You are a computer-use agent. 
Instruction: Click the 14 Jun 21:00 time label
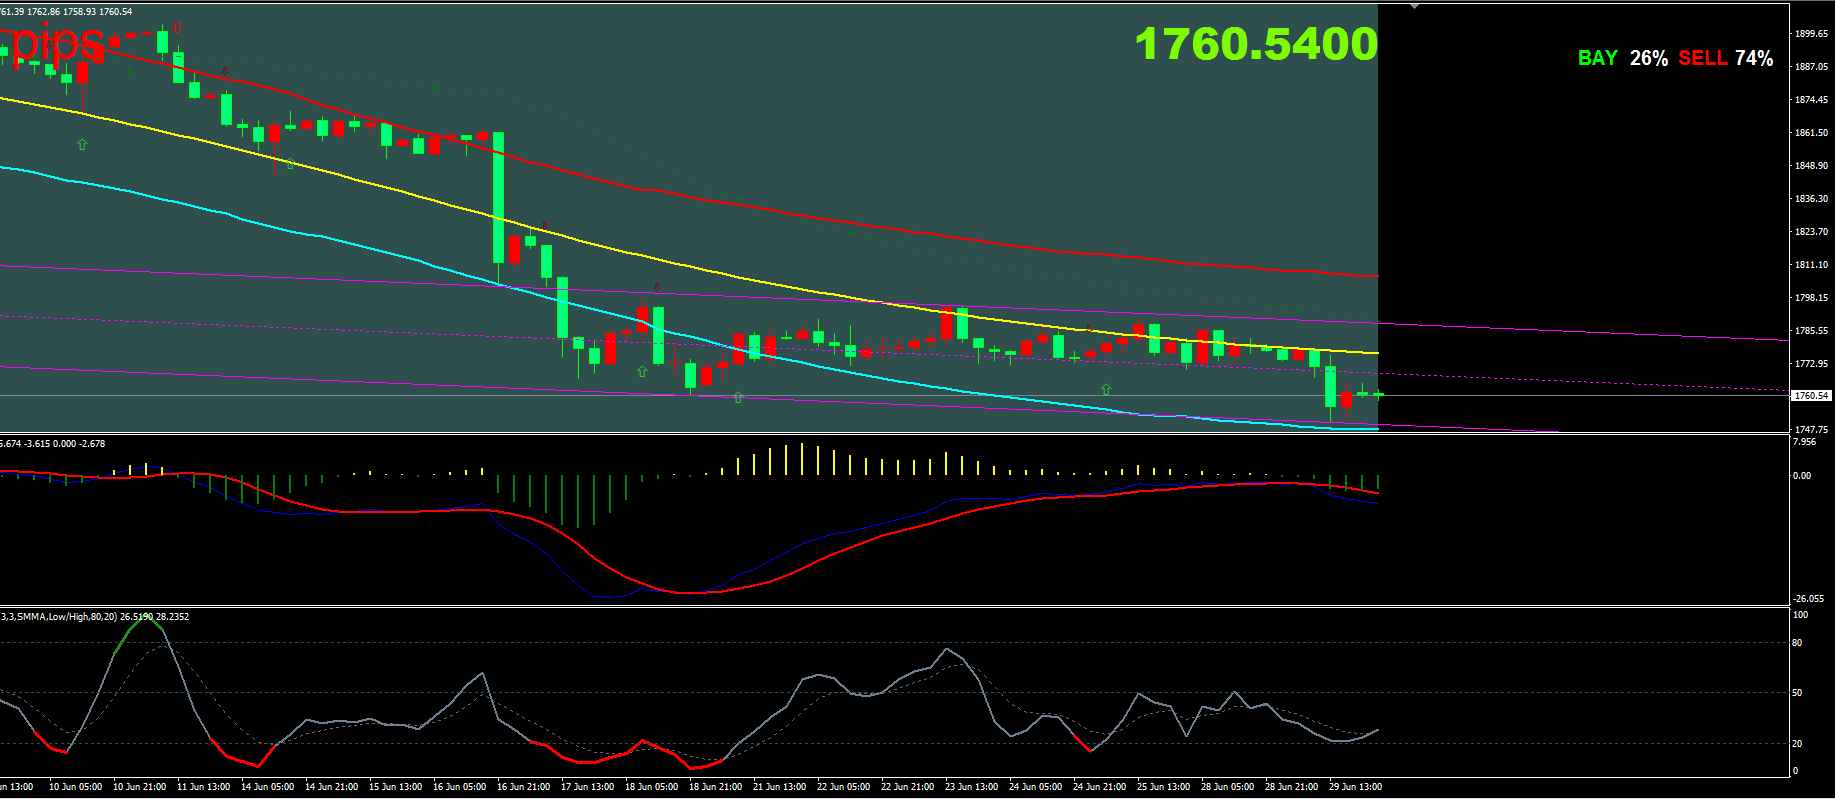(x=331, y=787)
